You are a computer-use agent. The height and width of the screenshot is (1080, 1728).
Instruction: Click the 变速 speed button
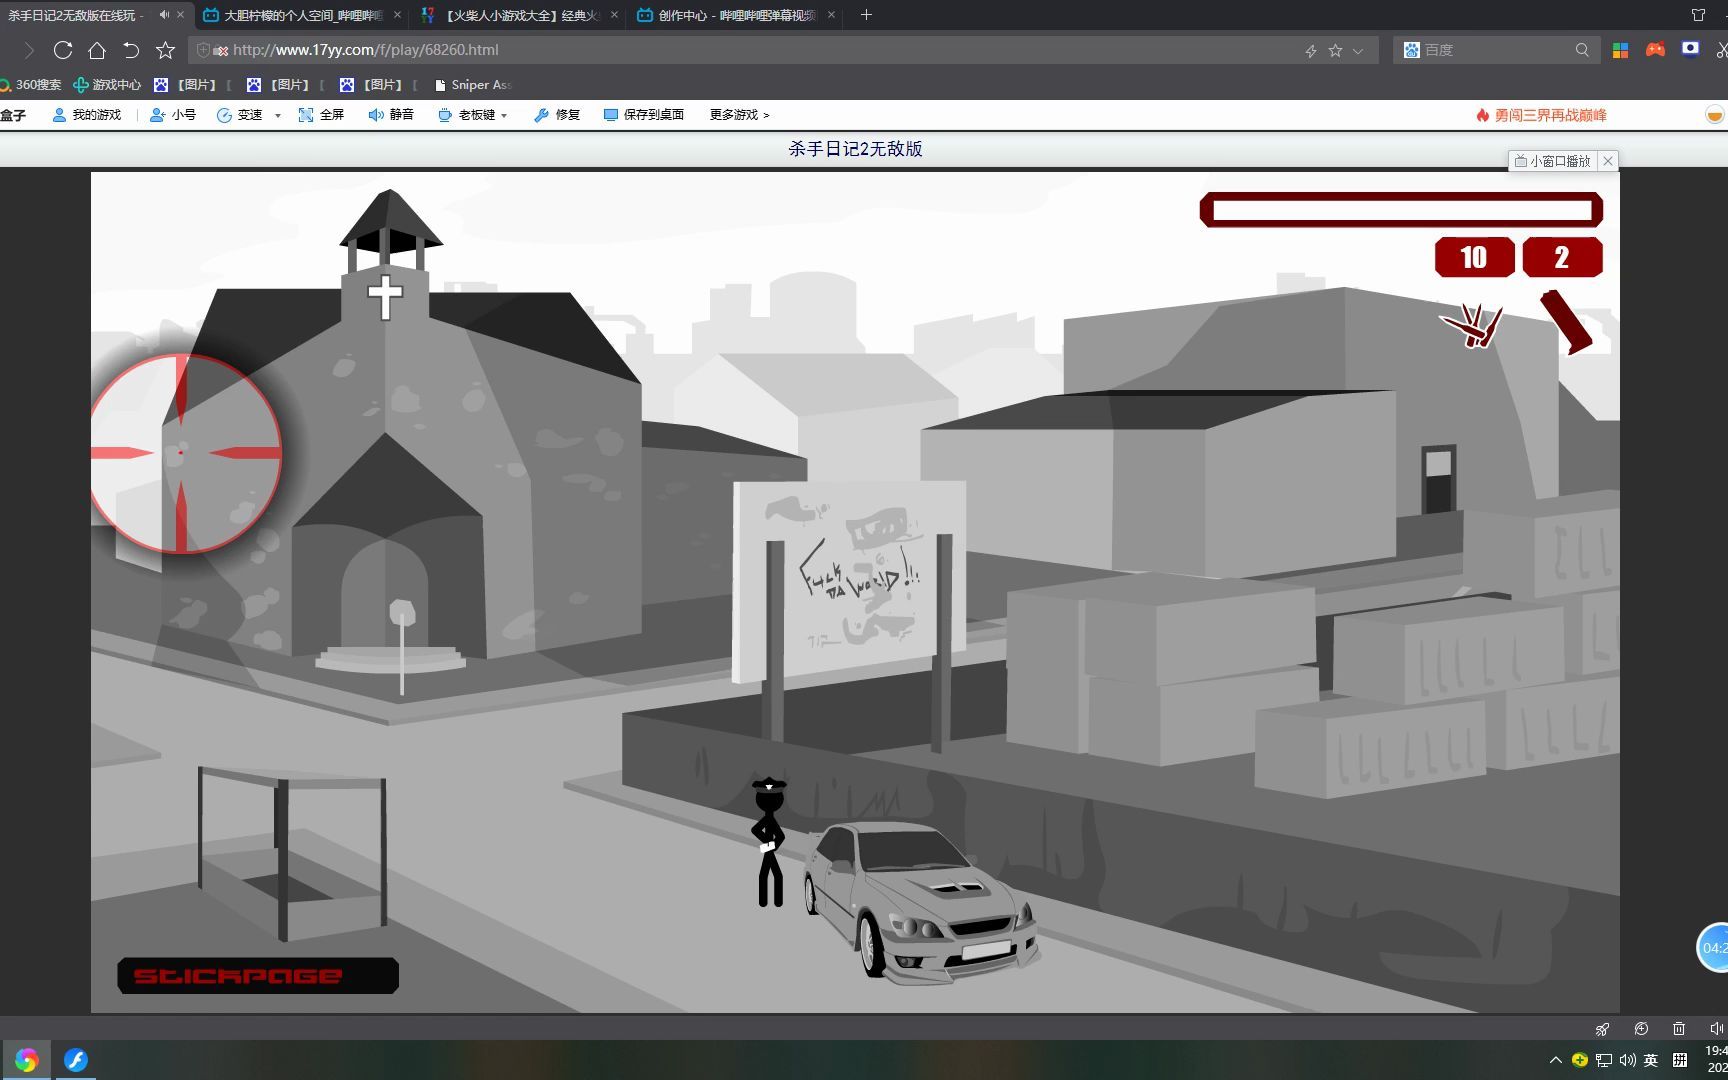[x=240, y=115]
